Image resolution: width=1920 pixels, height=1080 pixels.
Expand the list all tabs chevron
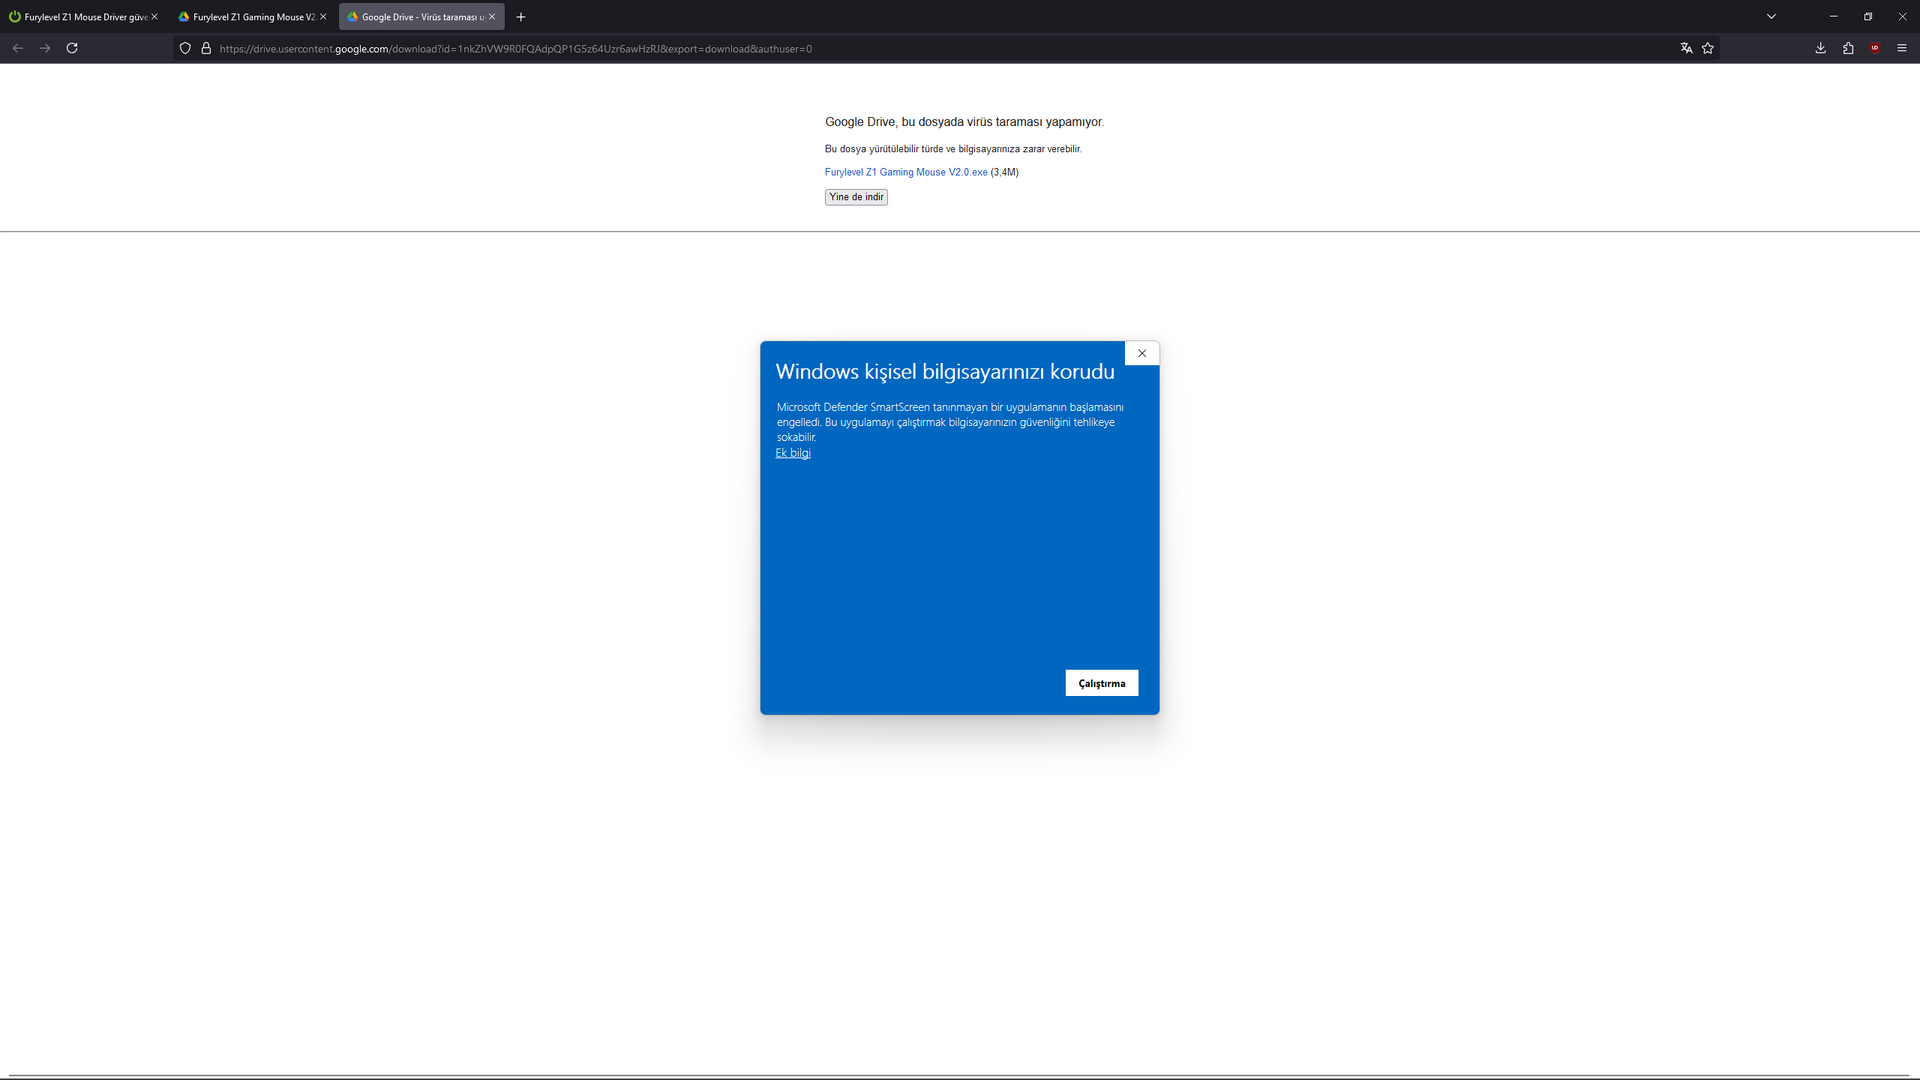click(x=1771, y=16)
